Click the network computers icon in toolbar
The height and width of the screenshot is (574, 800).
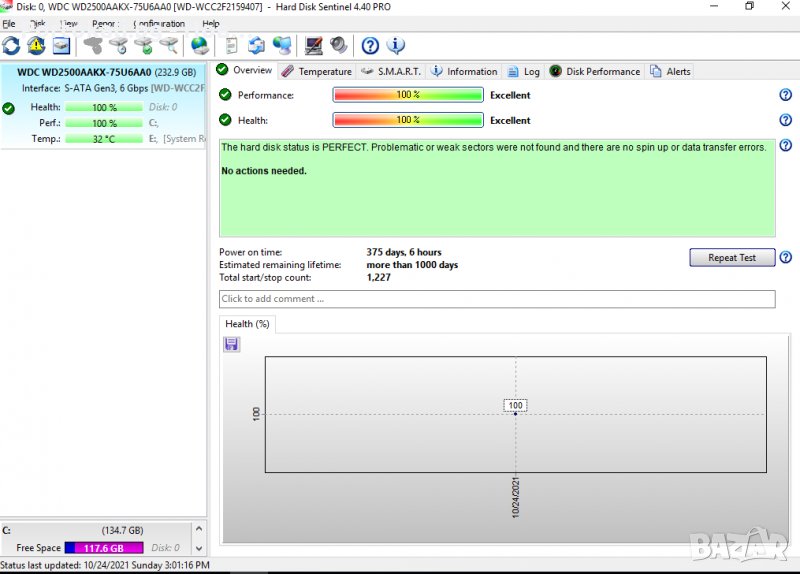pos(283,45)
